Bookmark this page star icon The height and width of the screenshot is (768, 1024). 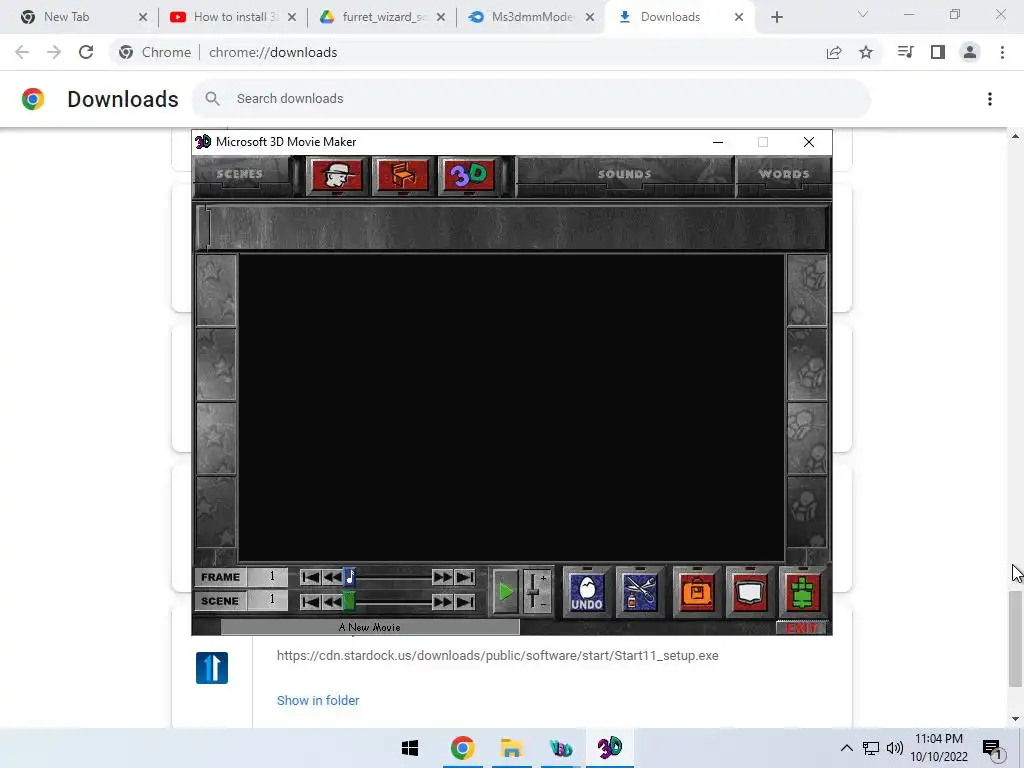866,52
